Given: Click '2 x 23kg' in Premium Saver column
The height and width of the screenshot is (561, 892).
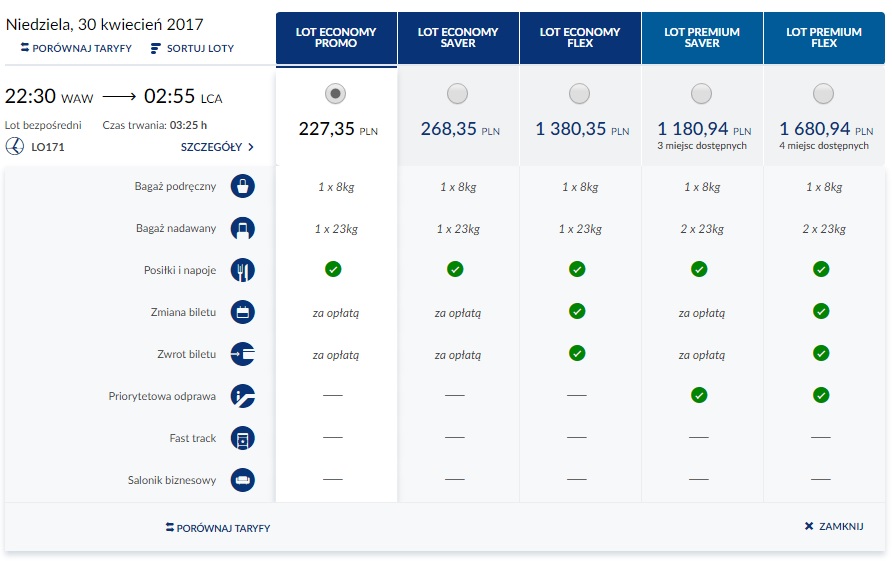Looking at the screenshot, I should tap(702, 229).
